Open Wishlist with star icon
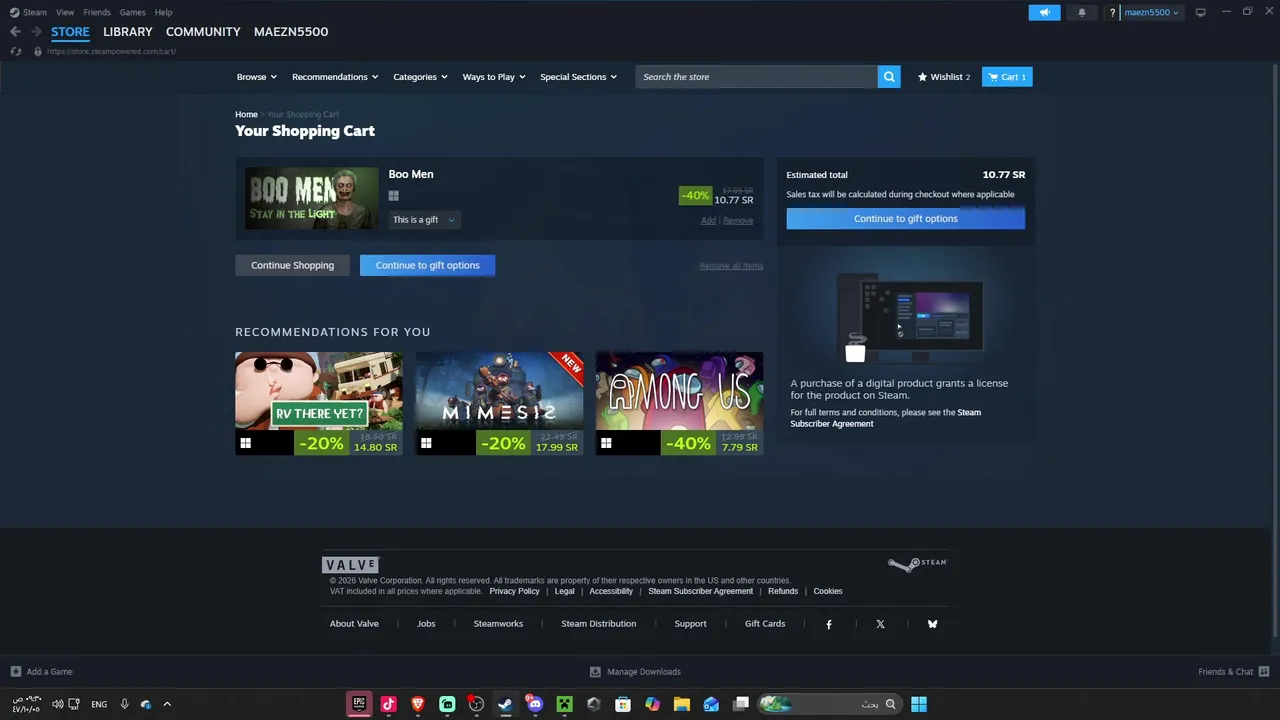 click(944, 77)
